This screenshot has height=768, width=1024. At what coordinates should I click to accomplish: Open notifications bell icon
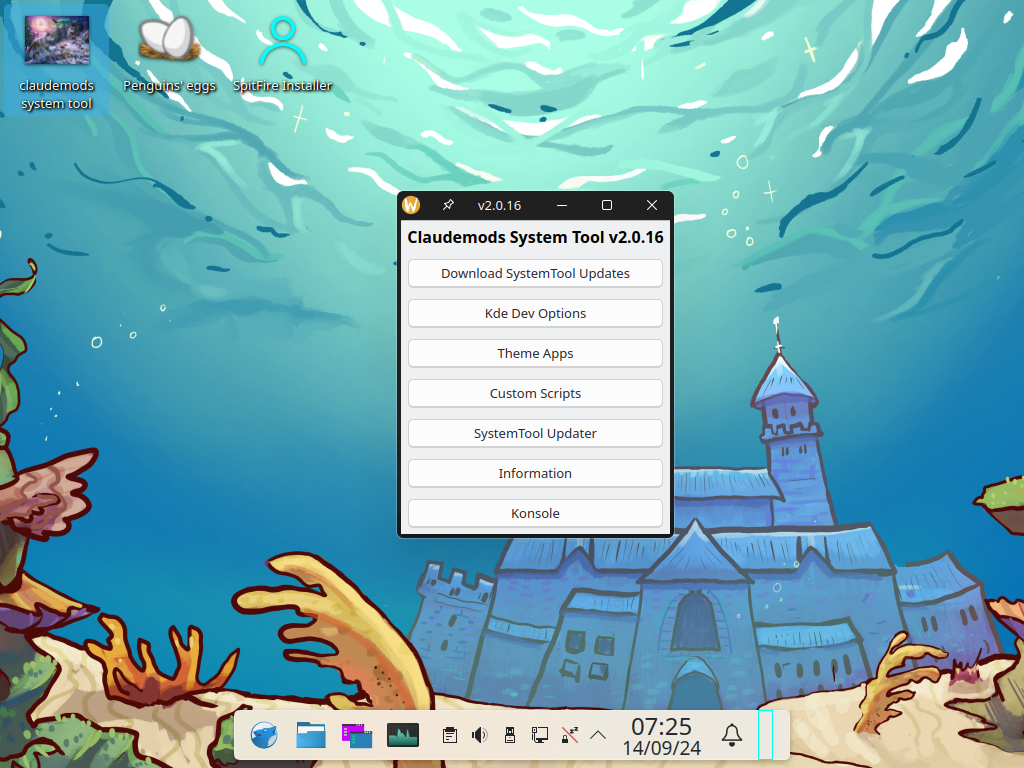pyautogui.click(x=731, y=735)
